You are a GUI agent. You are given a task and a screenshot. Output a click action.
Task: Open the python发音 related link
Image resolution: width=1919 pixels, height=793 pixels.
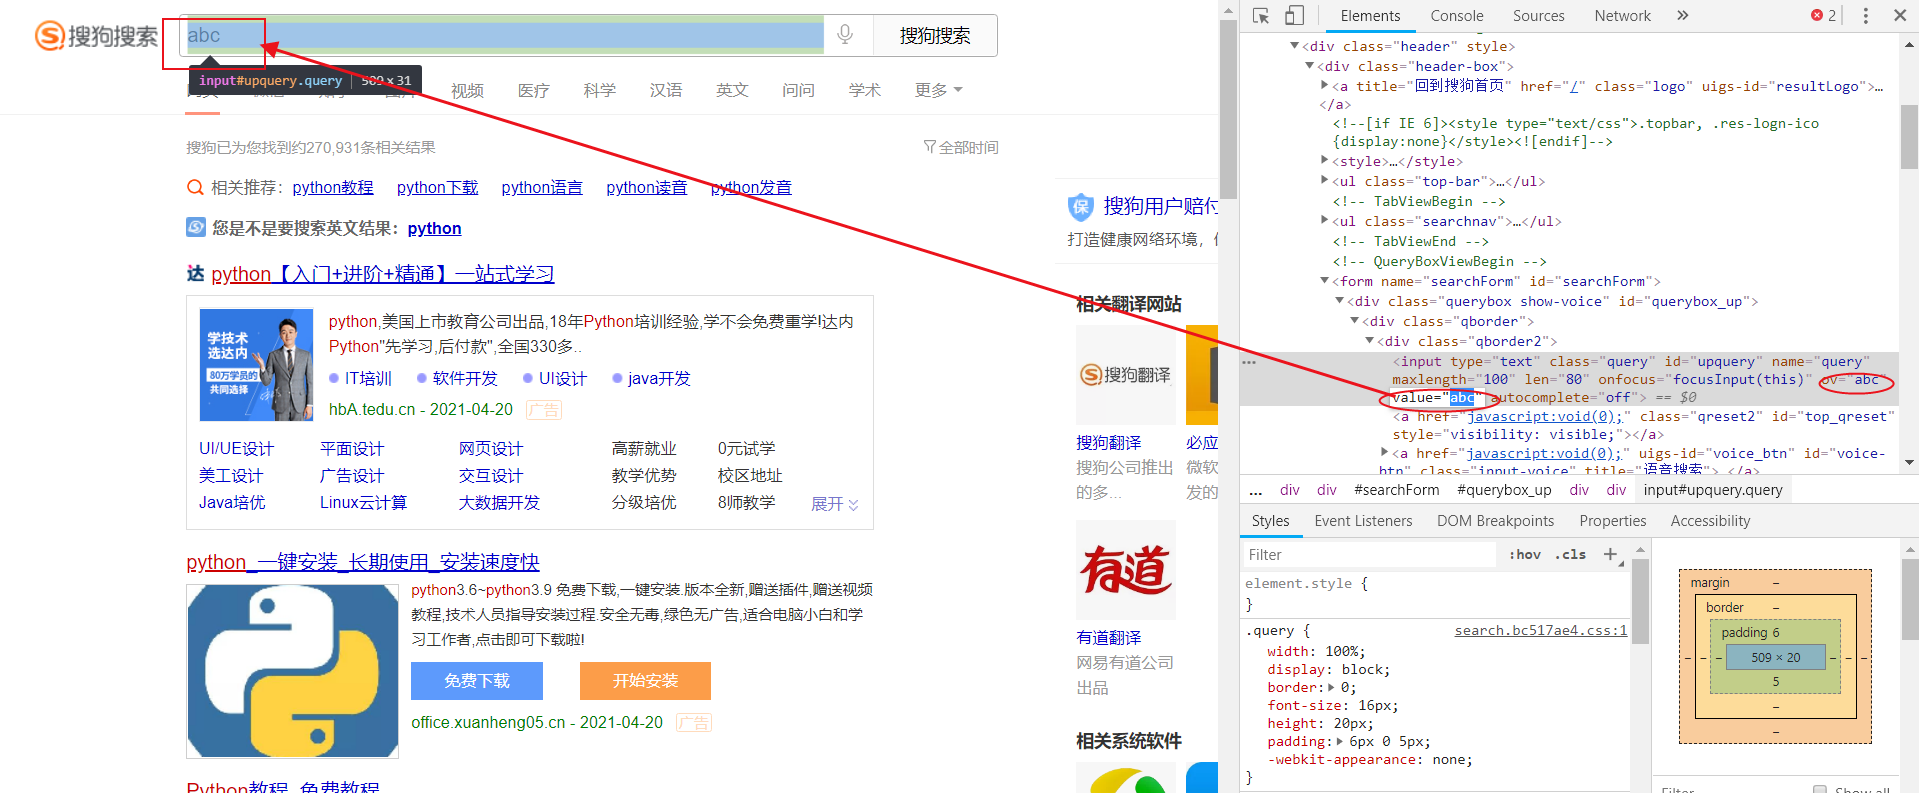(x=751, y=187)
